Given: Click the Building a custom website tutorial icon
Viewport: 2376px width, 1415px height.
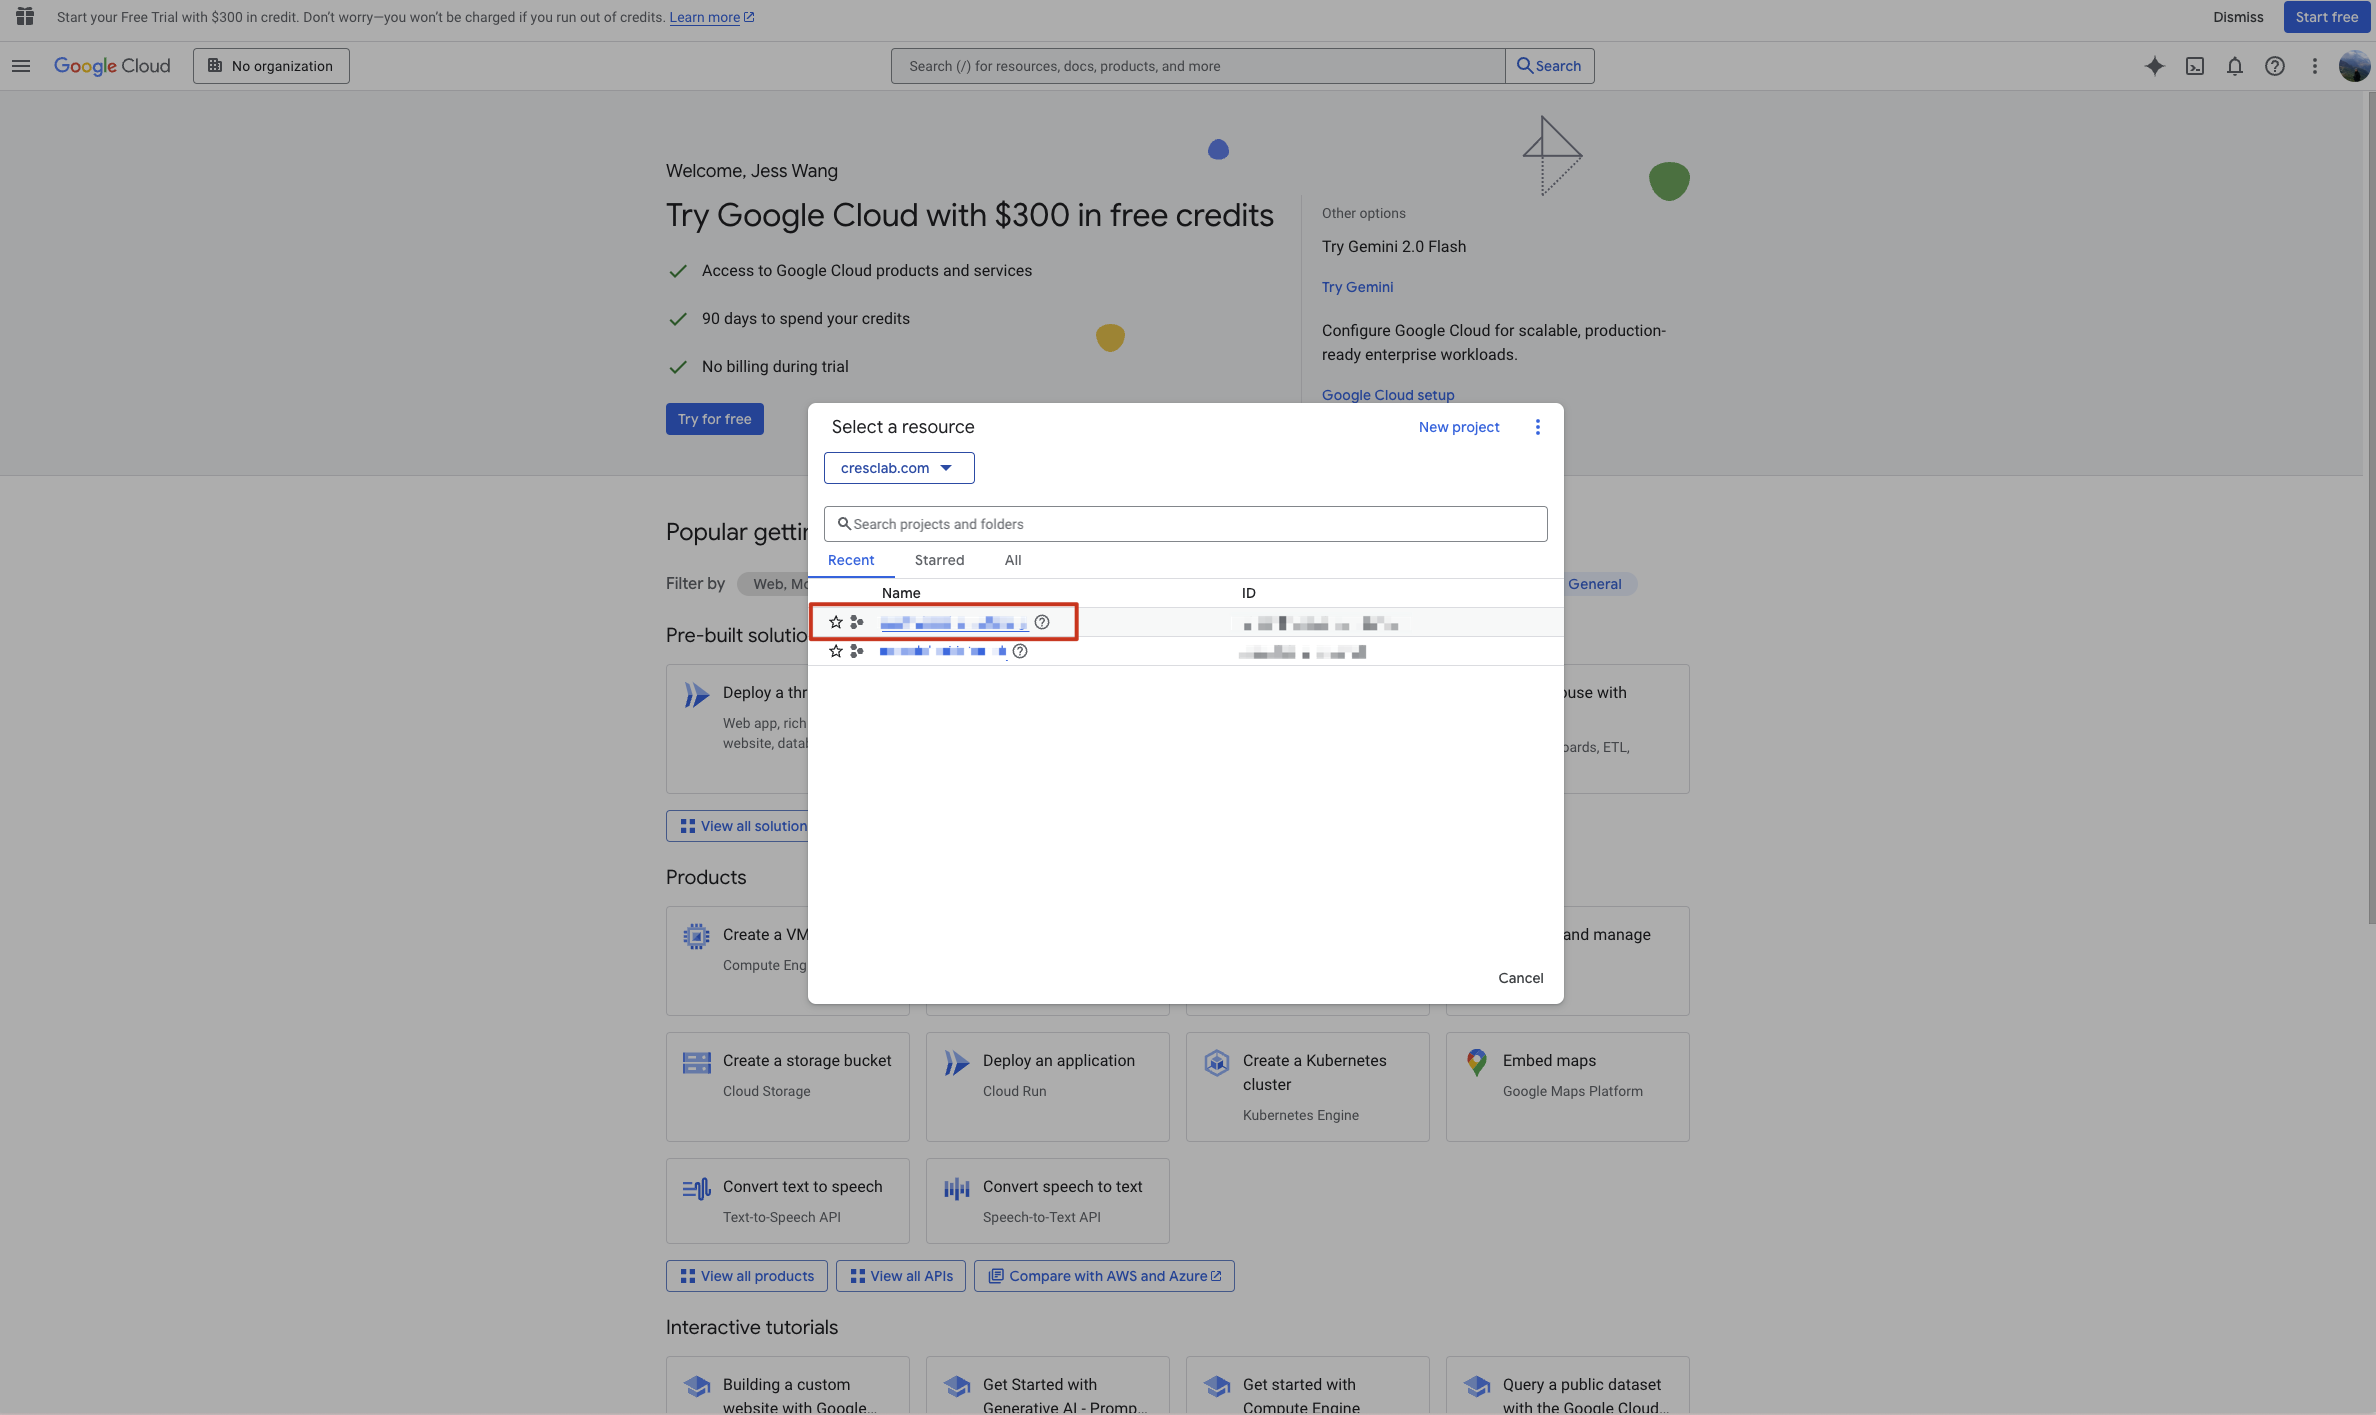Looking at the screenshot, I should (697, 1386).
